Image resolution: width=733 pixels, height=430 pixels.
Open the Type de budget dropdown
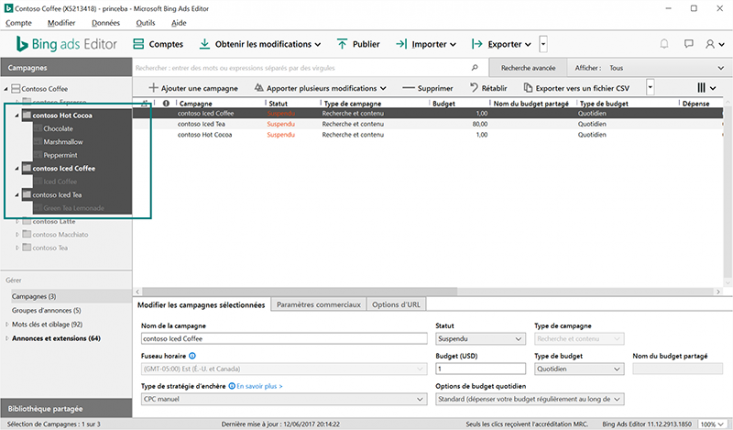click(x=579, y=369)
